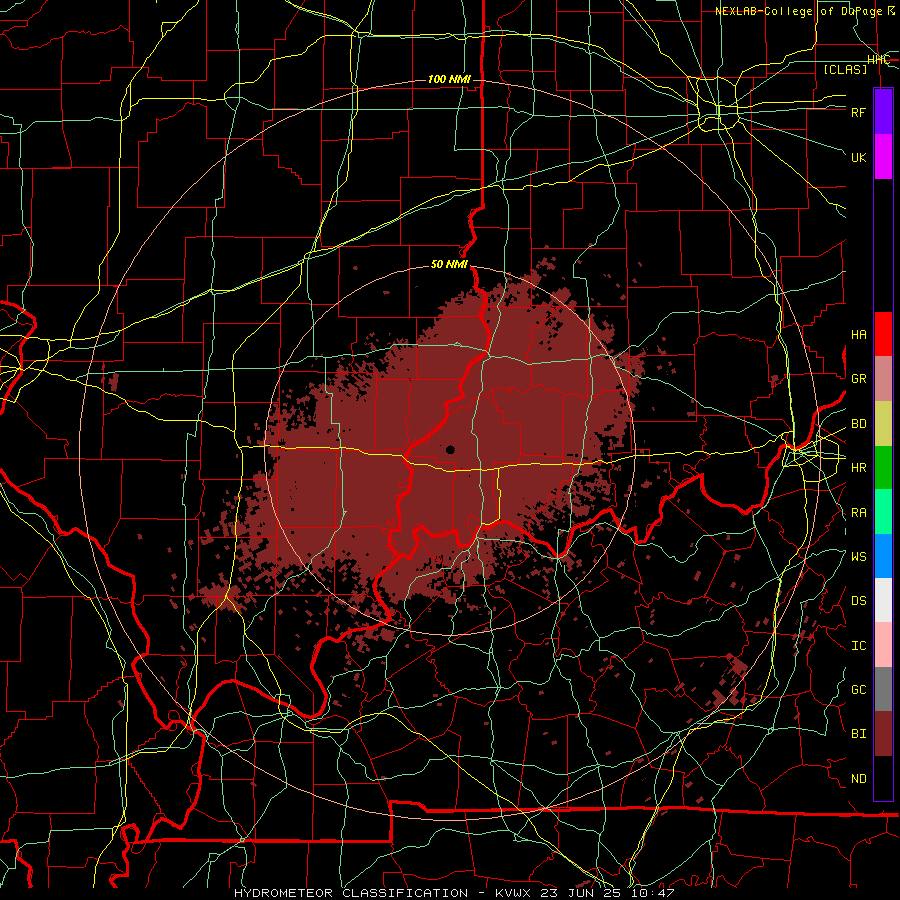This screenshot has height=900, width=900.
Task: Click the UK magenta legend color swatch
Action: 883,157
